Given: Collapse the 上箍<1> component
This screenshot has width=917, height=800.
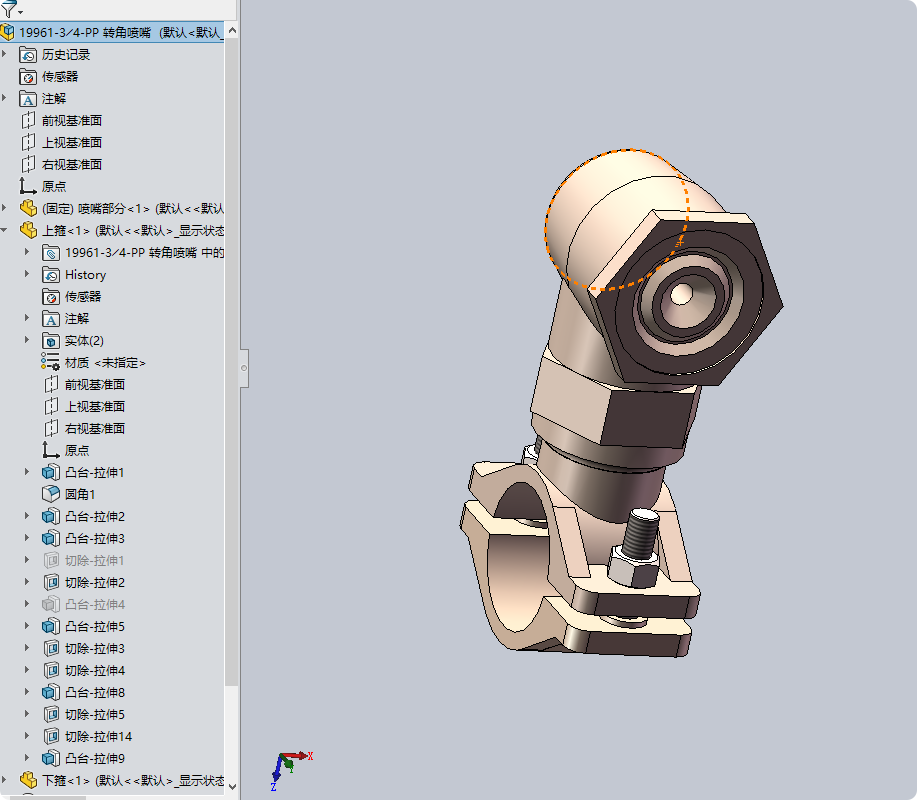Looking at the screenshot, I should (5, 230).
